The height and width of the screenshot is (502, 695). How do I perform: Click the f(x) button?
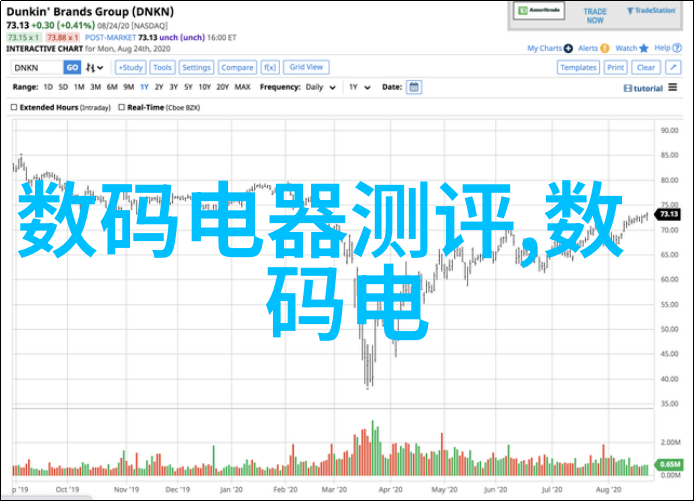pyautogui.click(x=270, y=67)
